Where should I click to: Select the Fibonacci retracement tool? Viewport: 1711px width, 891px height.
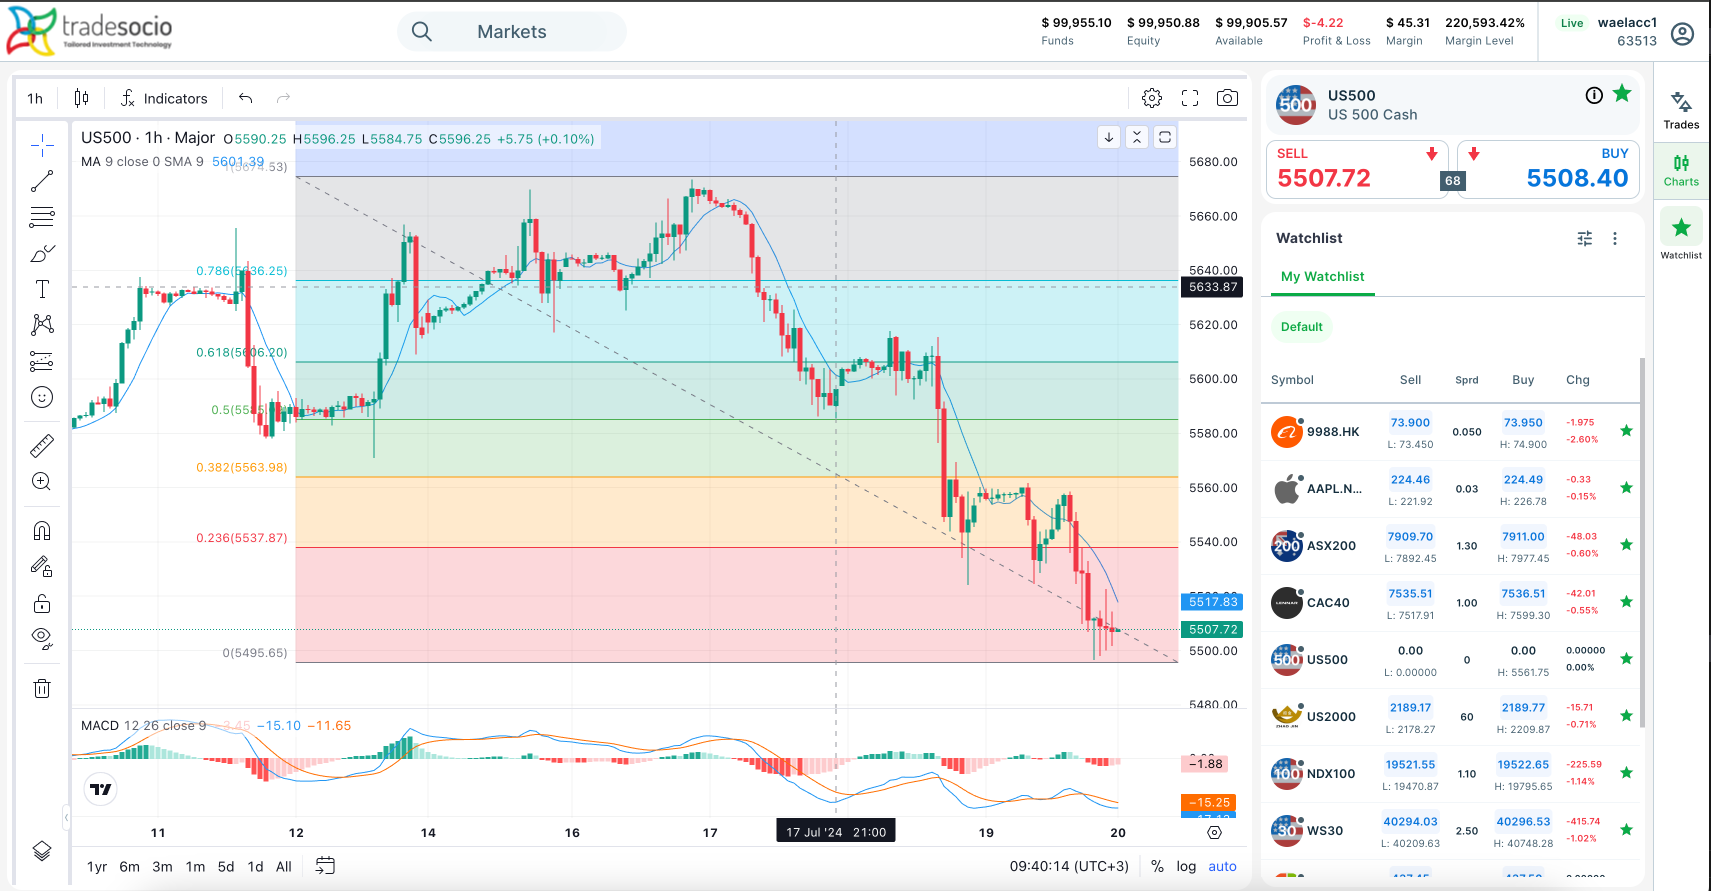pyautogui.click(x=42, y=217)
